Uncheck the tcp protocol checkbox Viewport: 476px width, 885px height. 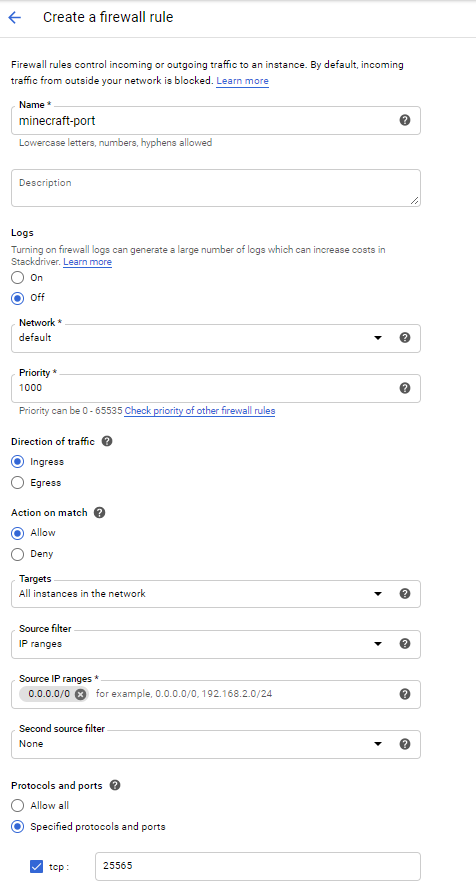click(36, 866)
